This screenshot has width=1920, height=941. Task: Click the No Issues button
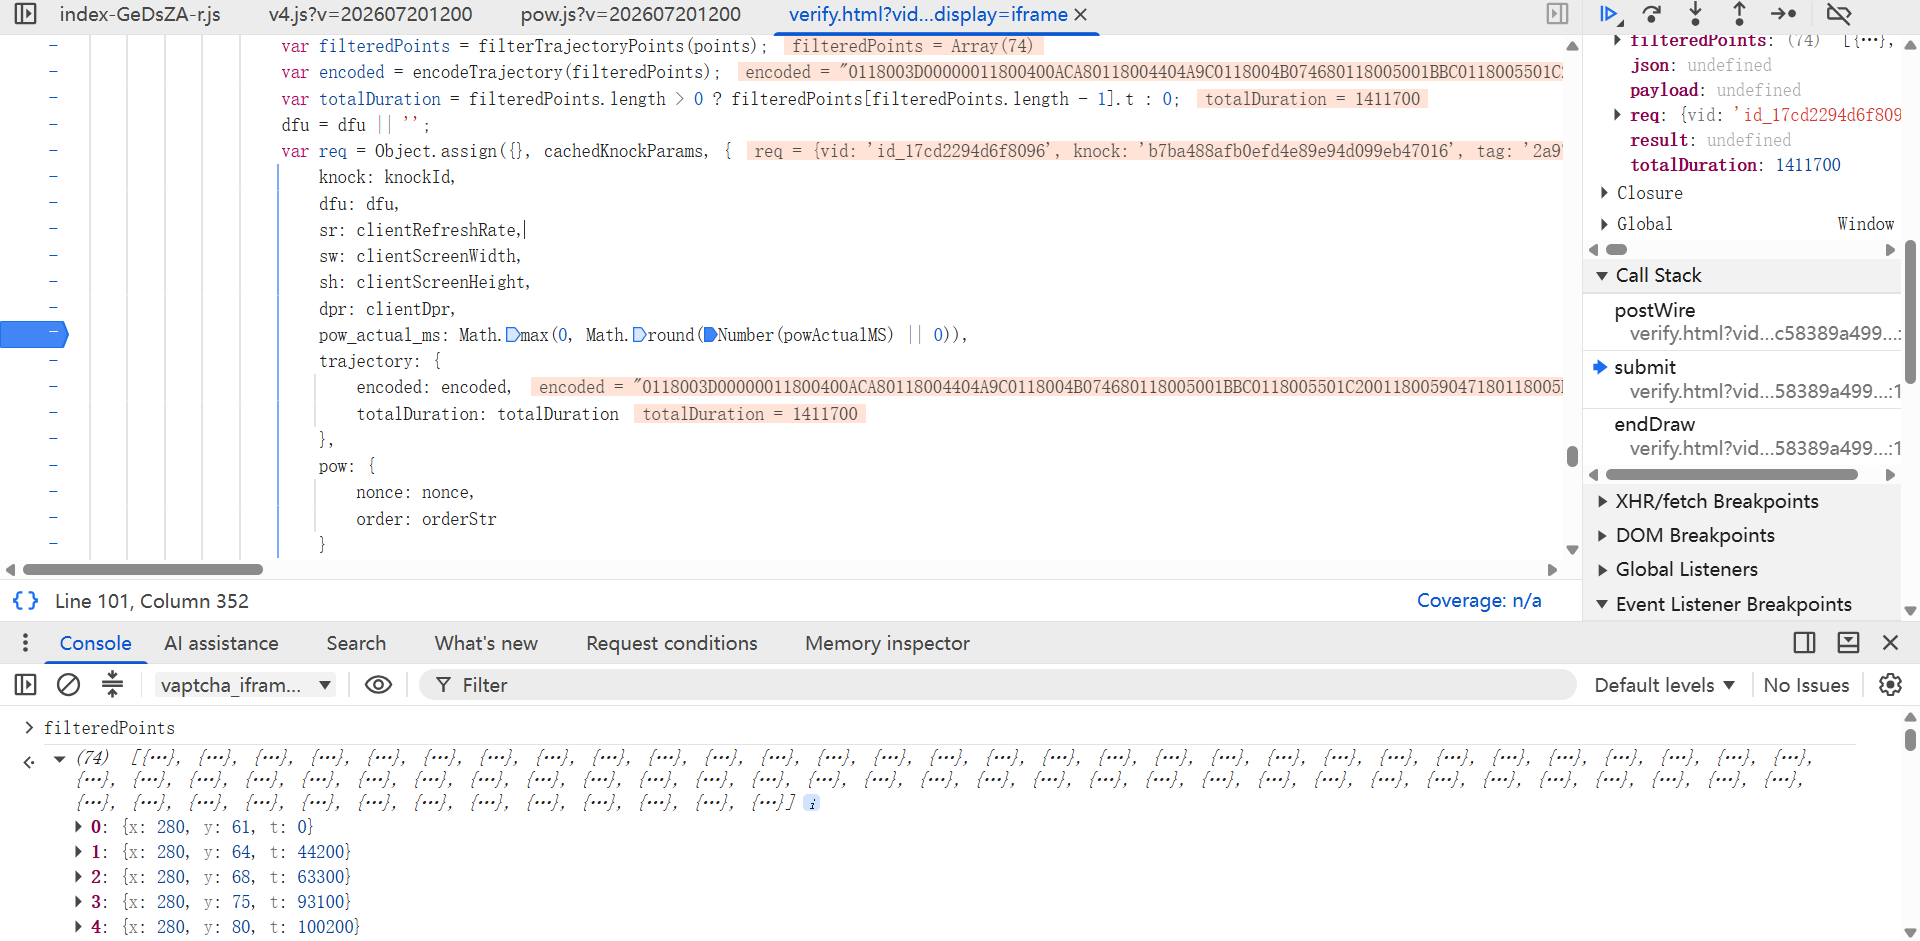tap(1806, 685)
